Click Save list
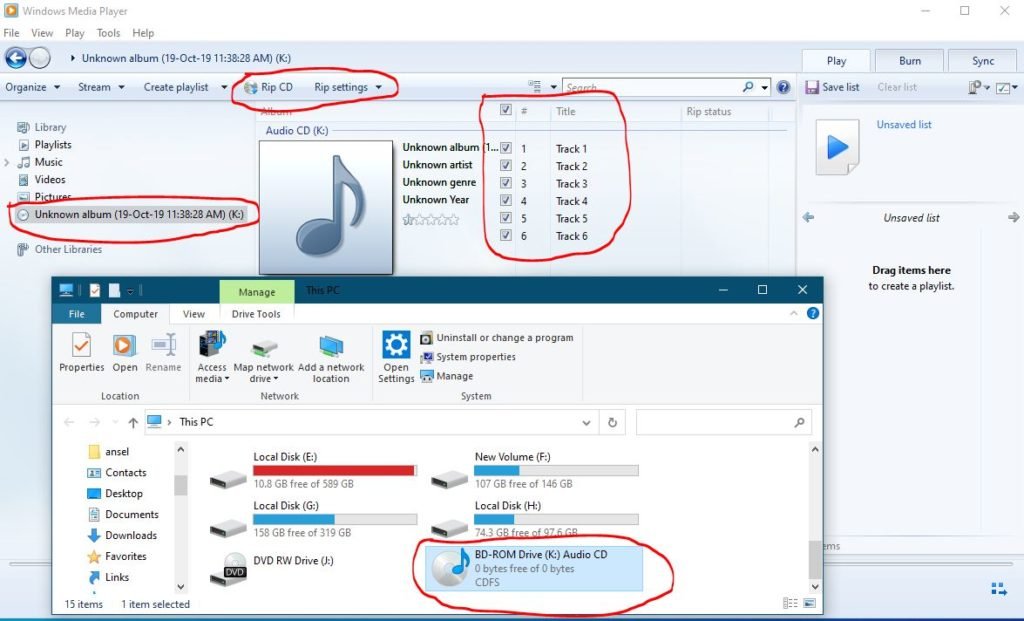The image size is (1024, 621). point(833,87)
